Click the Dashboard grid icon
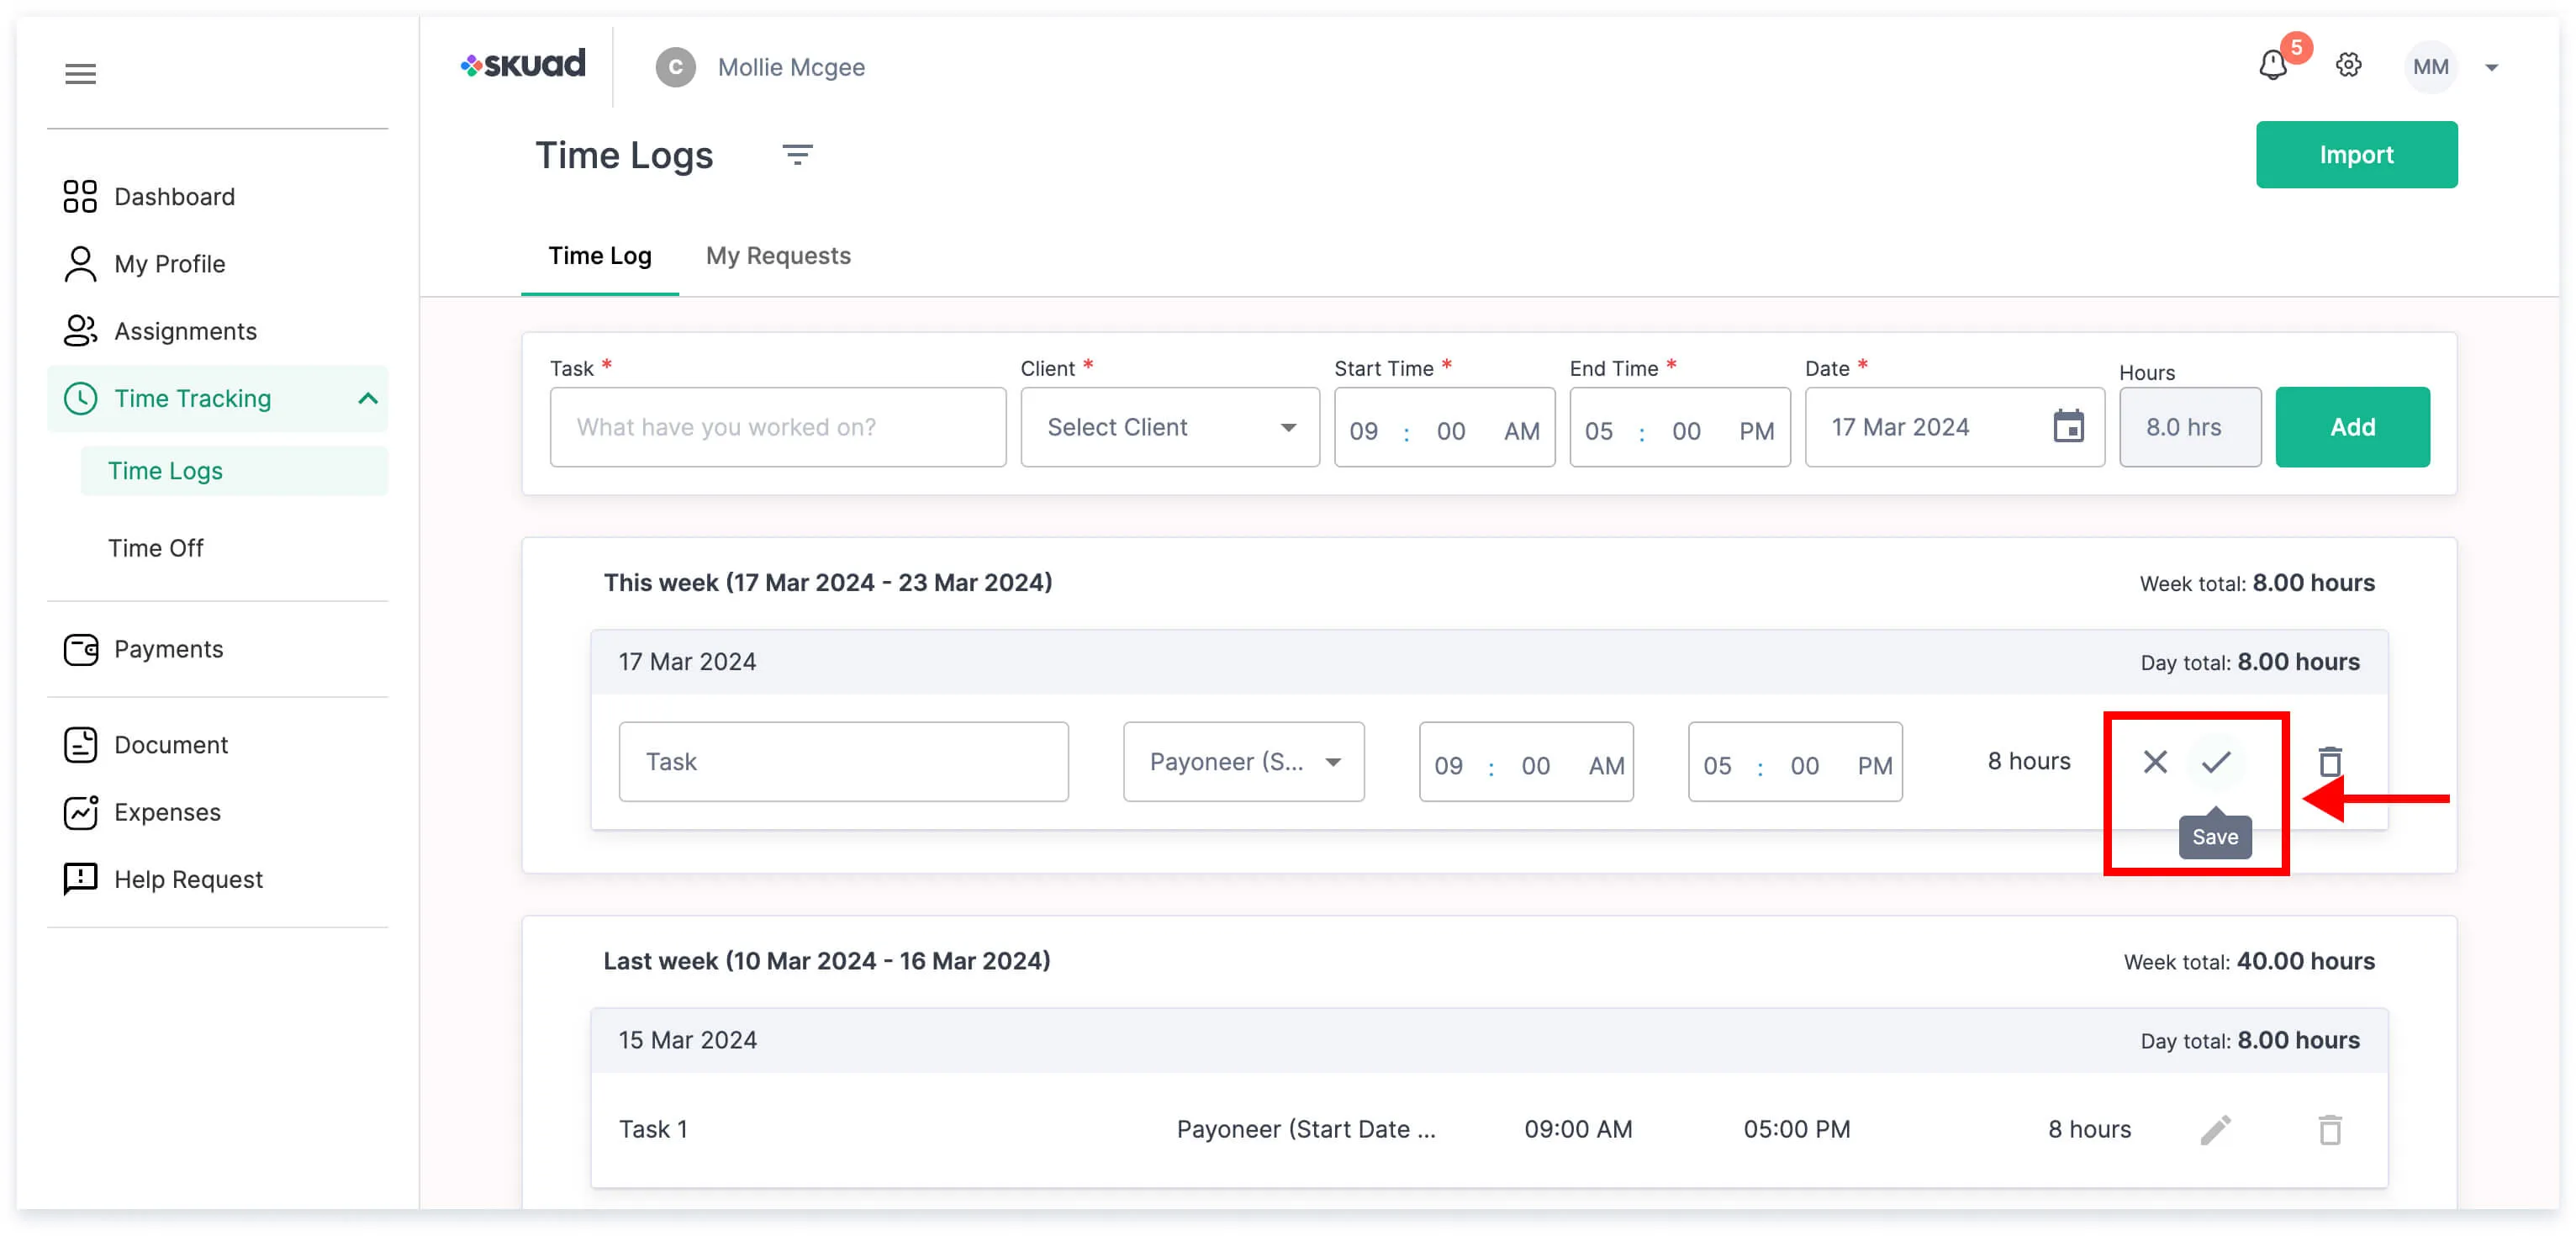The height and width of the screenshot is (1236, 2576). (x=80, y=197)
